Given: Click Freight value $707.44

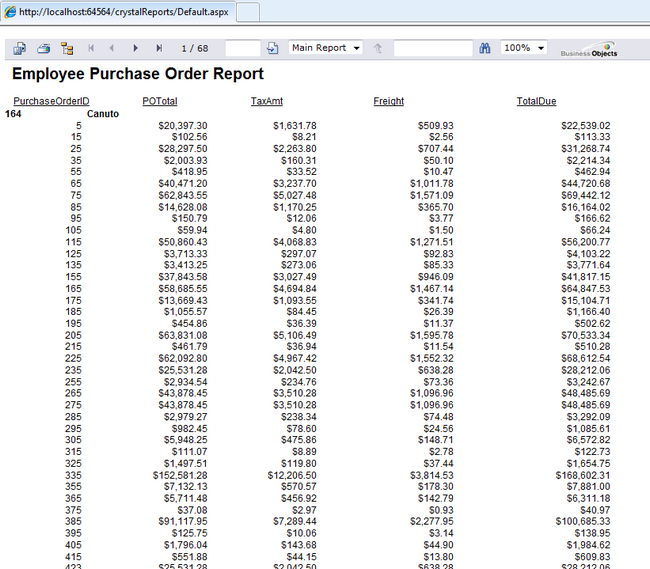Looking at the screenshot, I should point(435,148).
